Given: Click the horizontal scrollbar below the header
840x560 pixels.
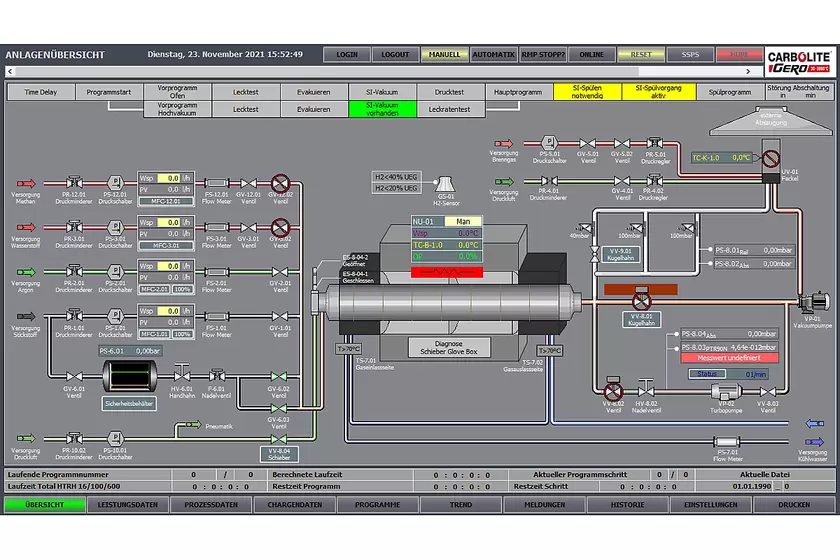Looking at the screenshot, I should 379,71.
